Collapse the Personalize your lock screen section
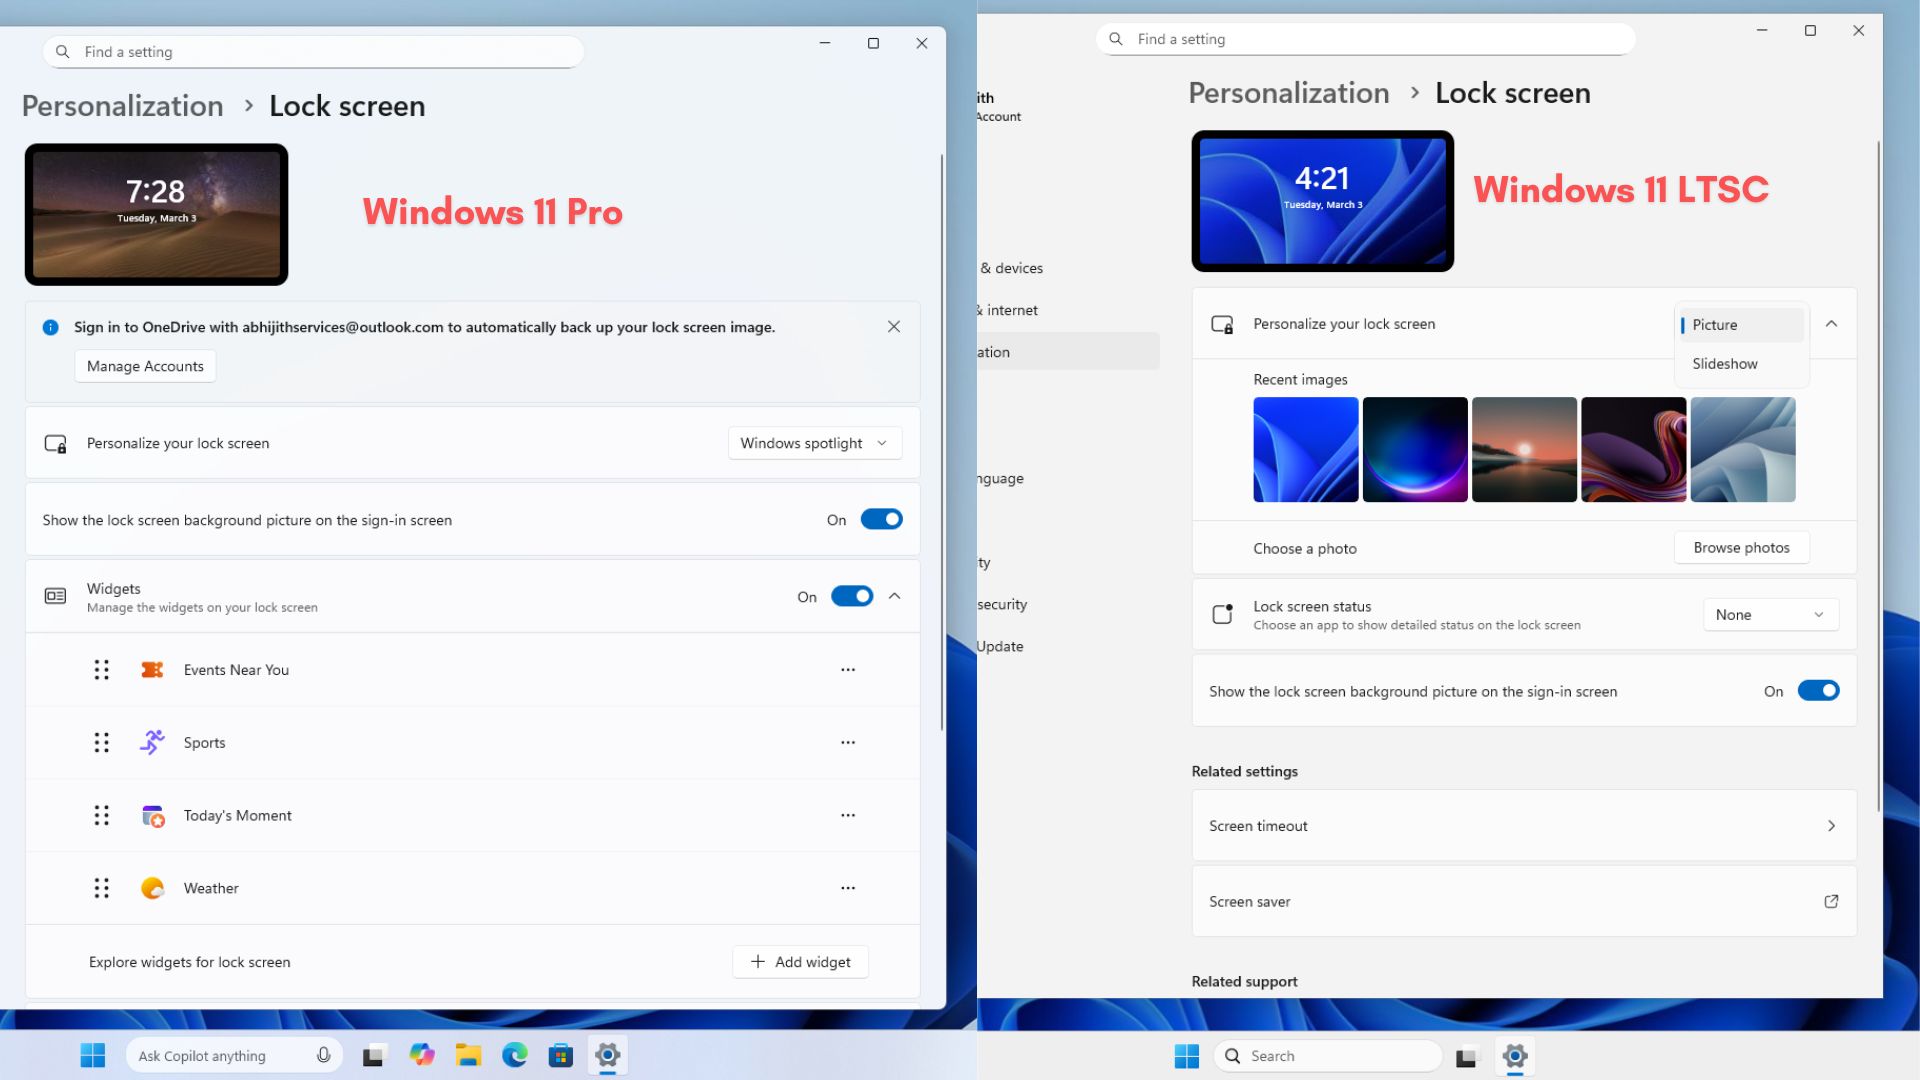 (1832, 324)
